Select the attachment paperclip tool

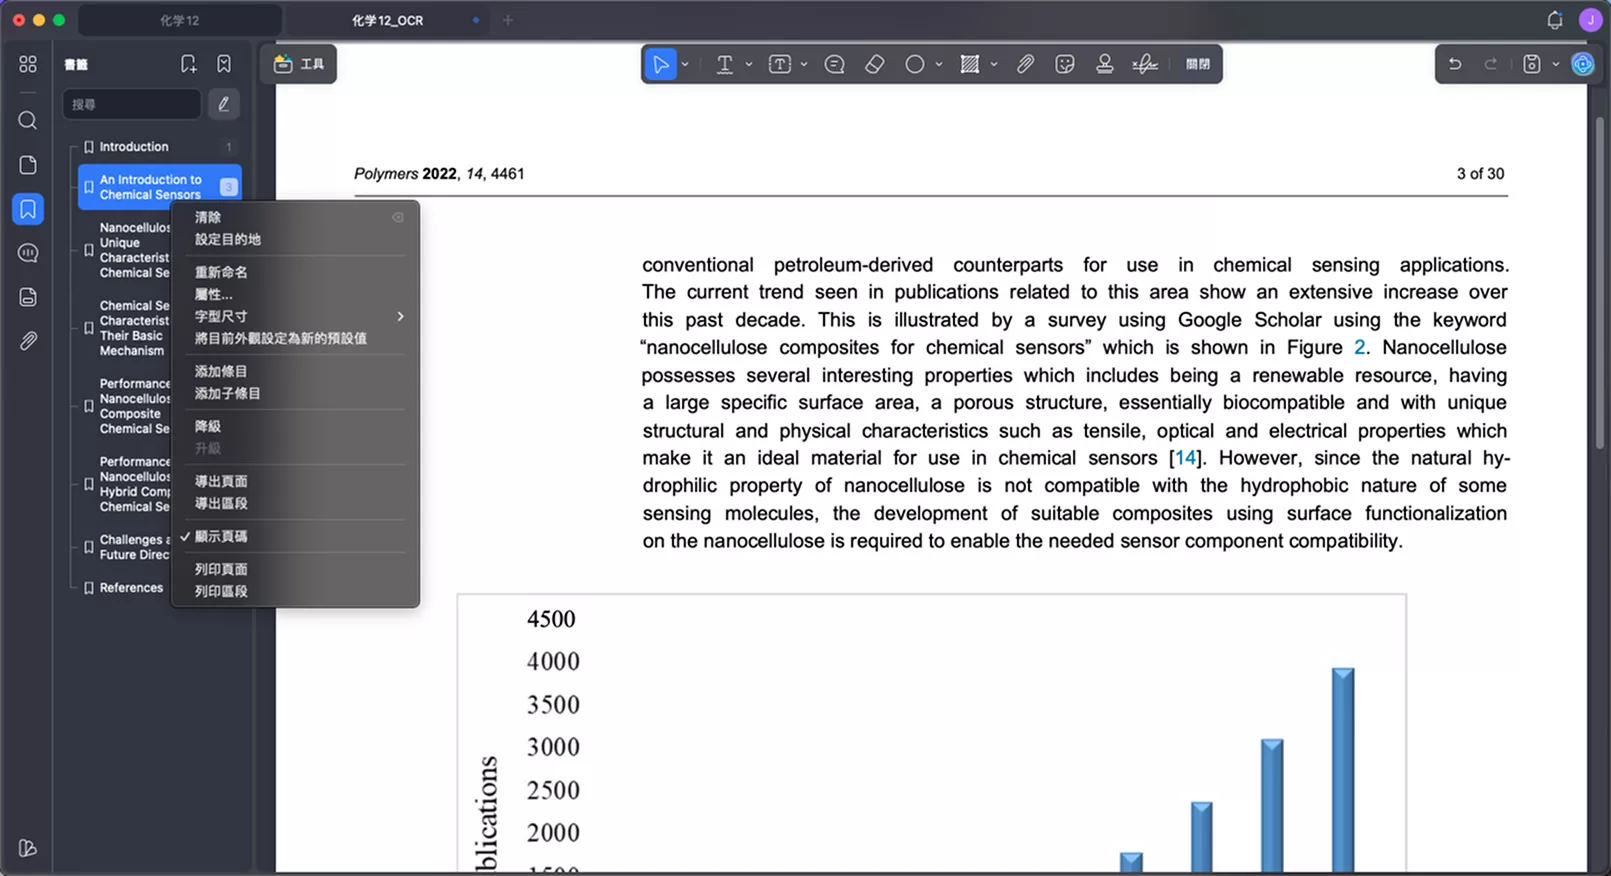(x=1025, y=64)
